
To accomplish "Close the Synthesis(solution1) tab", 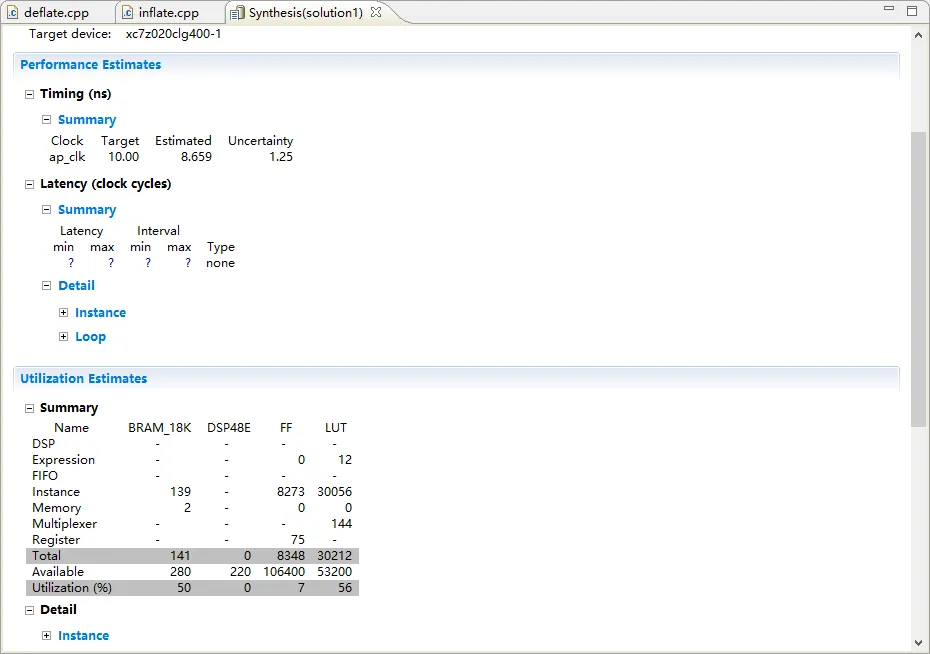I will pos(376,12).
